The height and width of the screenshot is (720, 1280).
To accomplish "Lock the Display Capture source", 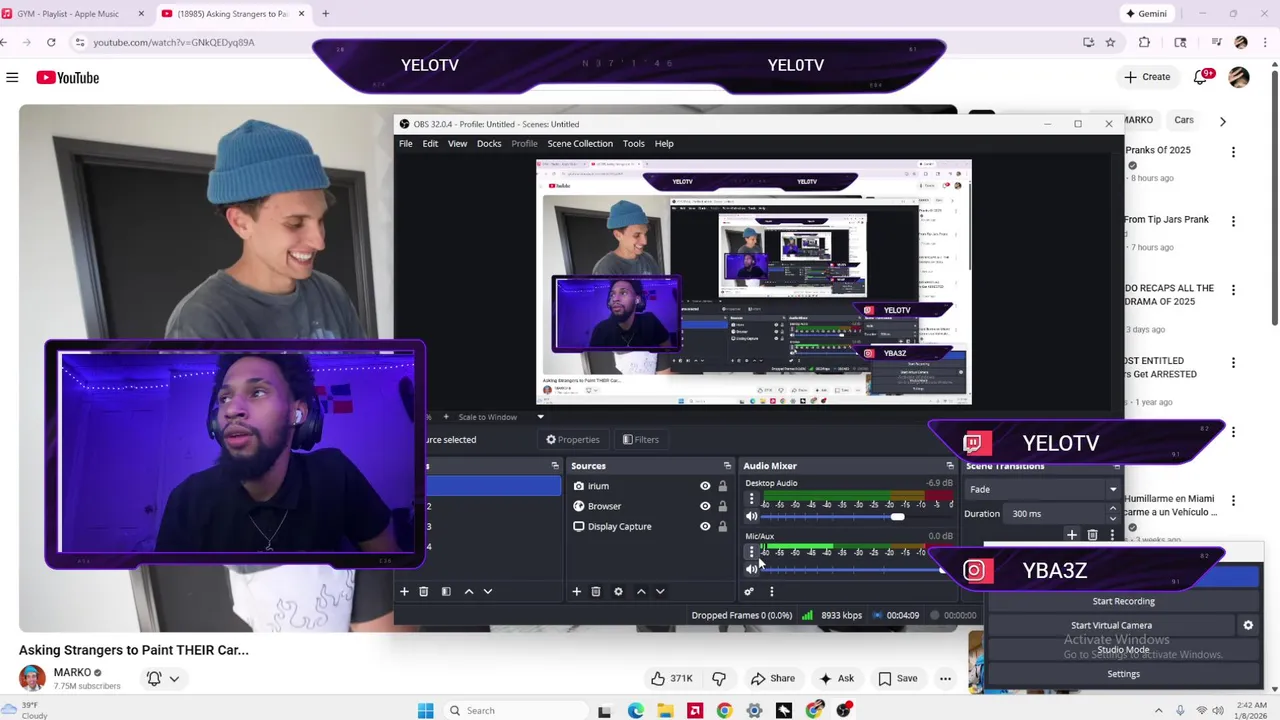I will tap(722, 526).
